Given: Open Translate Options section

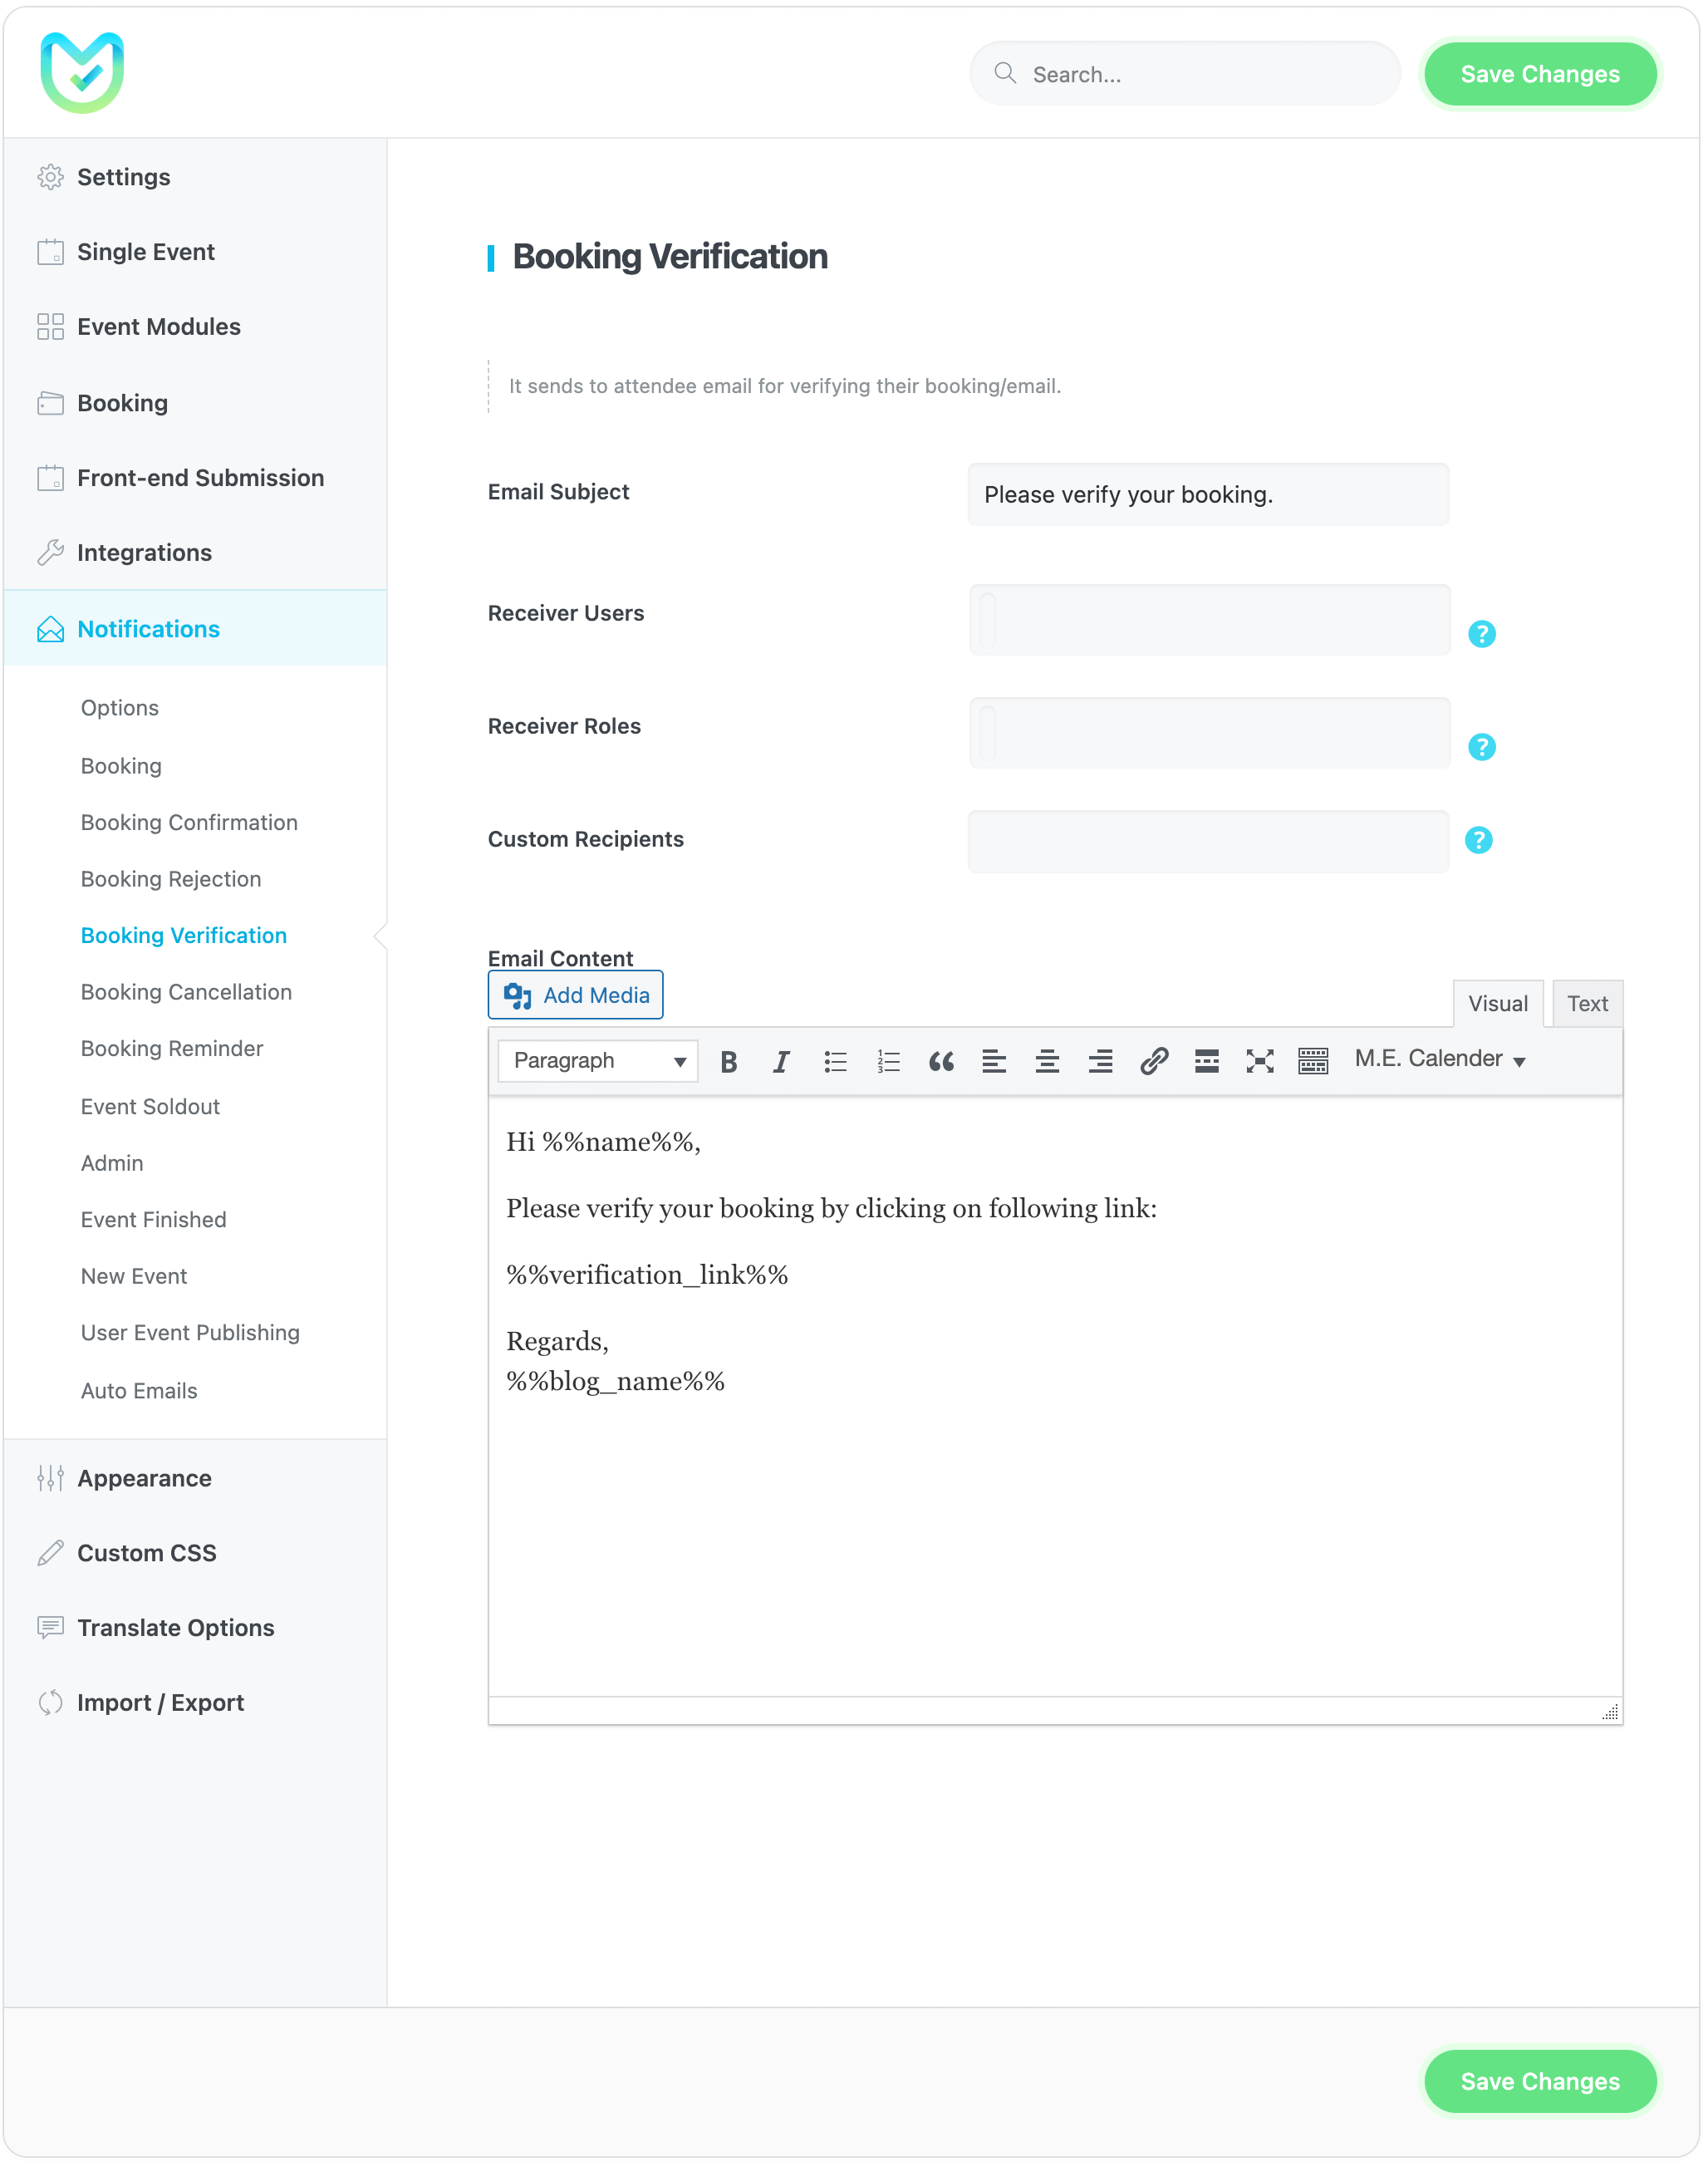Looking at the screenshot, I should click(x=195, y=1628).
